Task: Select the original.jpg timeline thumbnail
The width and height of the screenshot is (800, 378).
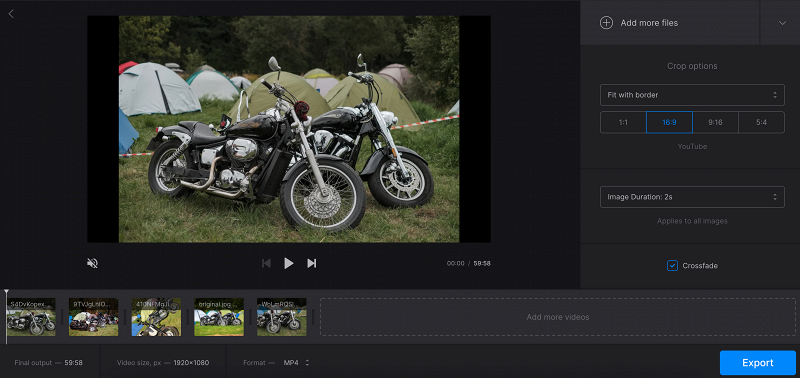Action: click(219, 317)
